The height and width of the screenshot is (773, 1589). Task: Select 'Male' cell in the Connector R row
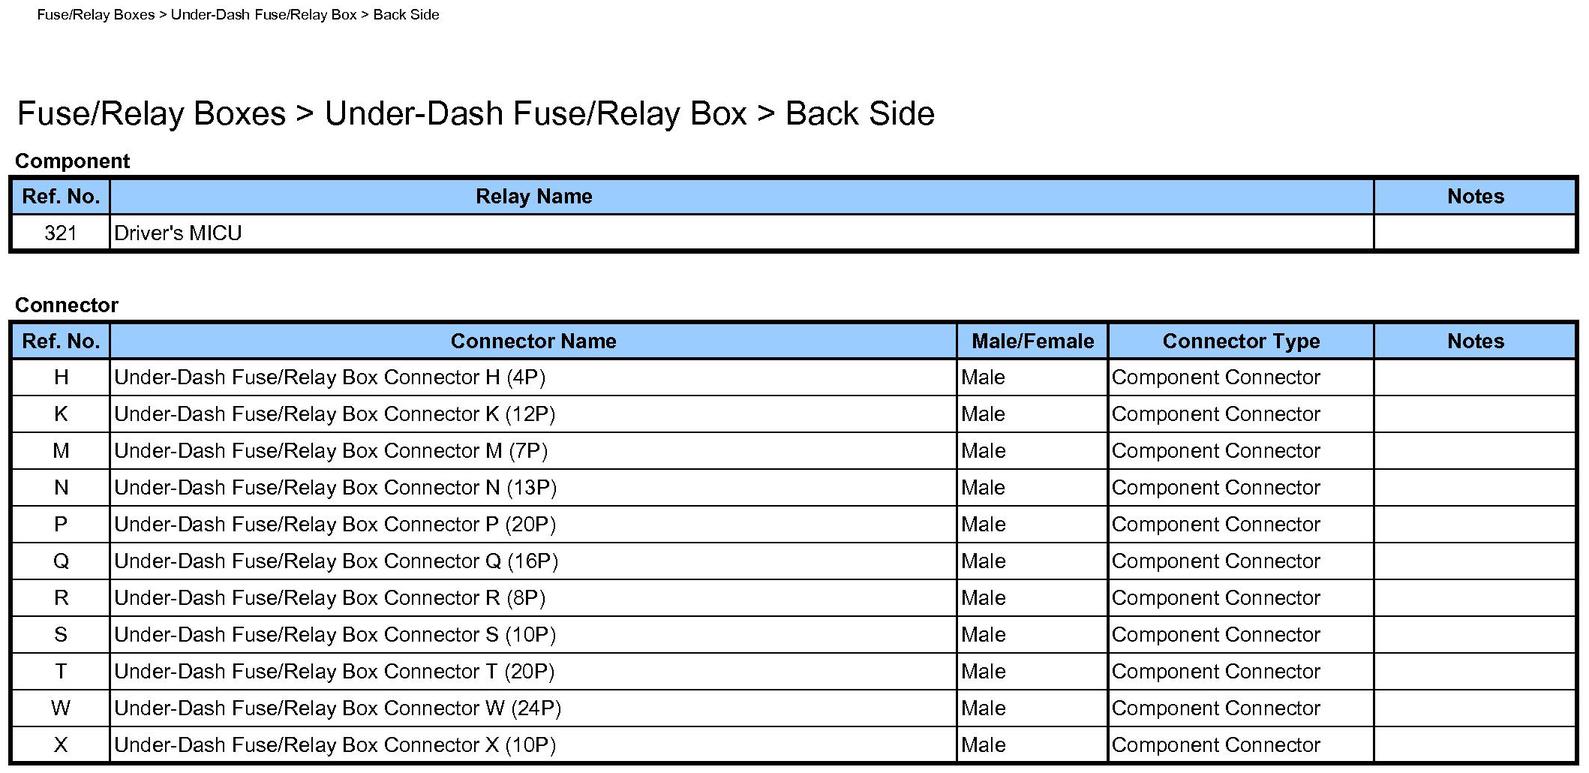click(983, 598)
